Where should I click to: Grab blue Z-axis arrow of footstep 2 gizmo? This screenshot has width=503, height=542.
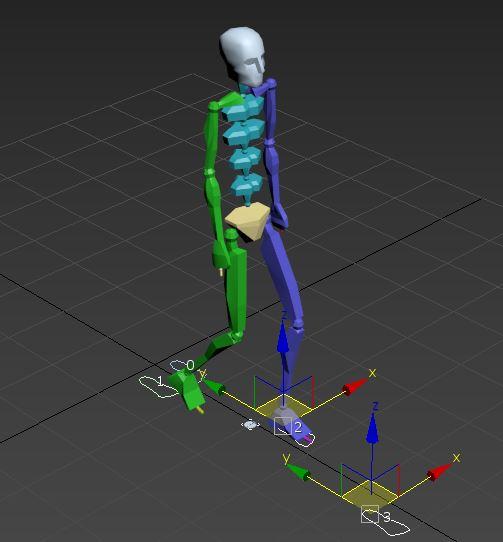[x=283, y=337]
